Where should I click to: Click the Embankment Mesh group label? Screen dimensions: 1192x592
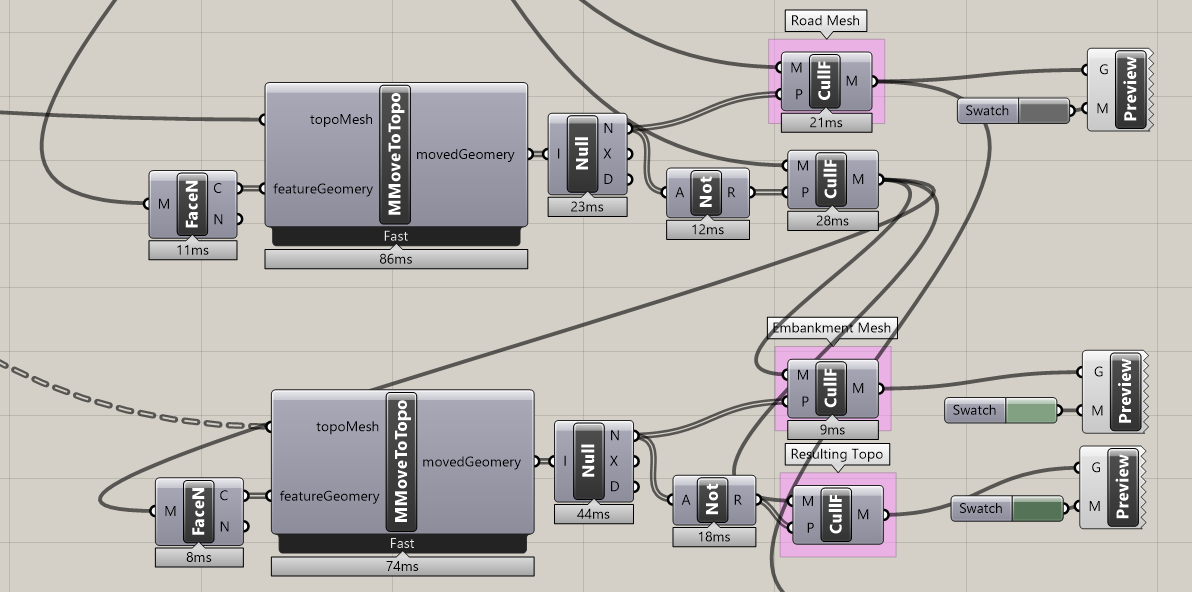pos(832,328)
